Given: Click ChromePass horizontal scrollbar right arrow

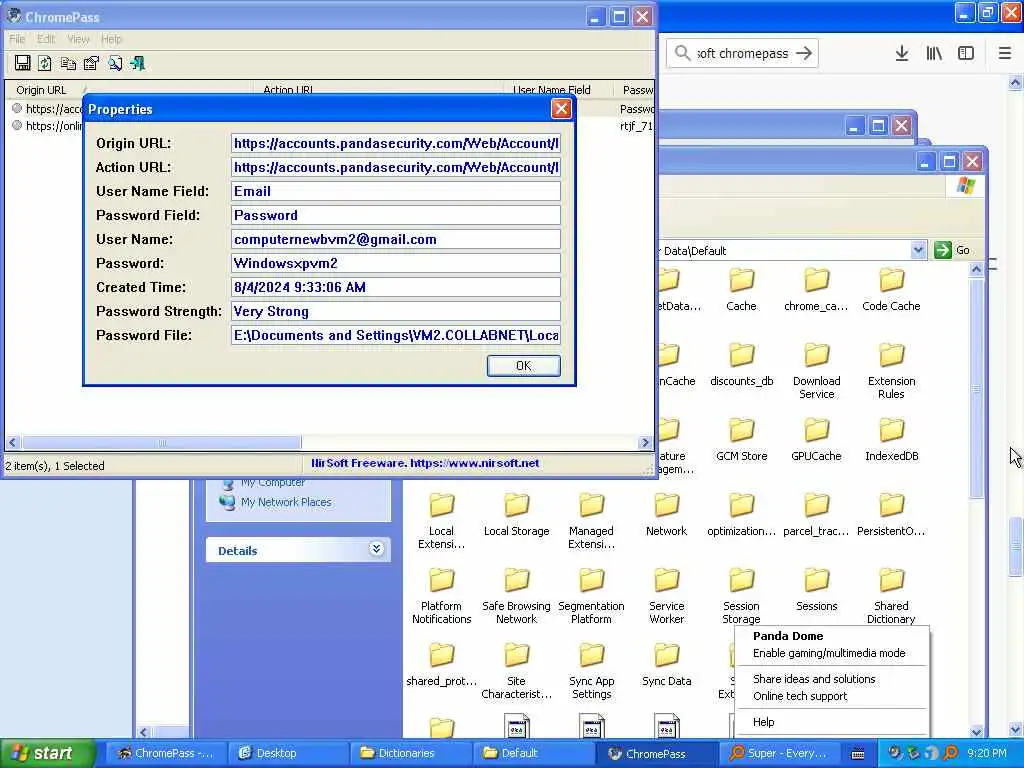Looking at the screenshot, I should [x=645, y=442].
